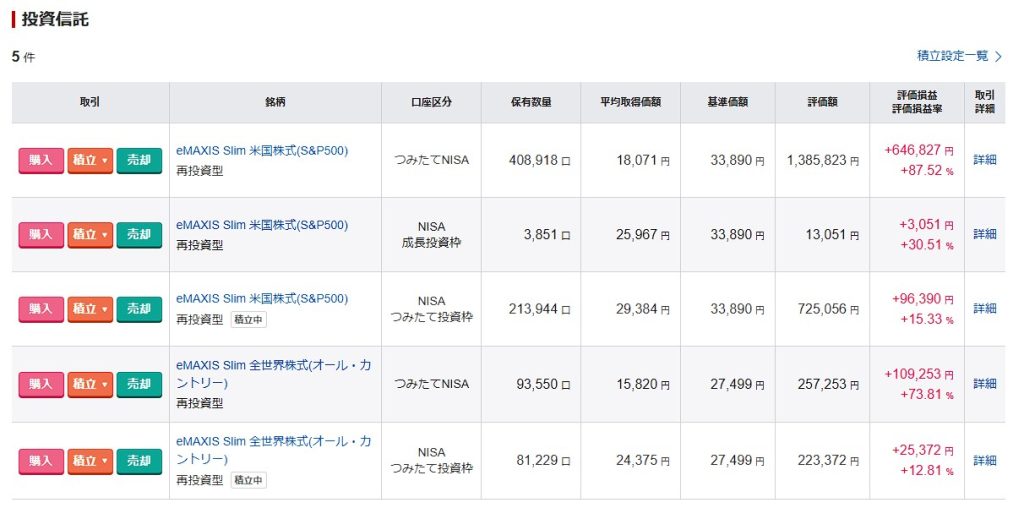The image size is (1024, 519).
Task: Expand 積立 dropdown for 成長投資枠 row
Action: point(90,235)
